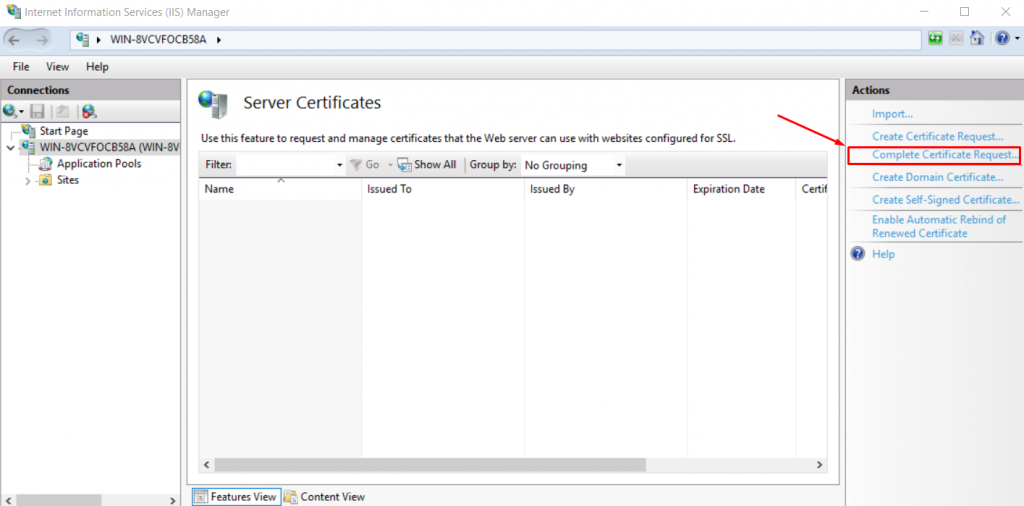Image resolution: width=1024 pixels, height=506 pixels.
Task: Select Sites in the Connections tree
Action: (x=68, y=180)
